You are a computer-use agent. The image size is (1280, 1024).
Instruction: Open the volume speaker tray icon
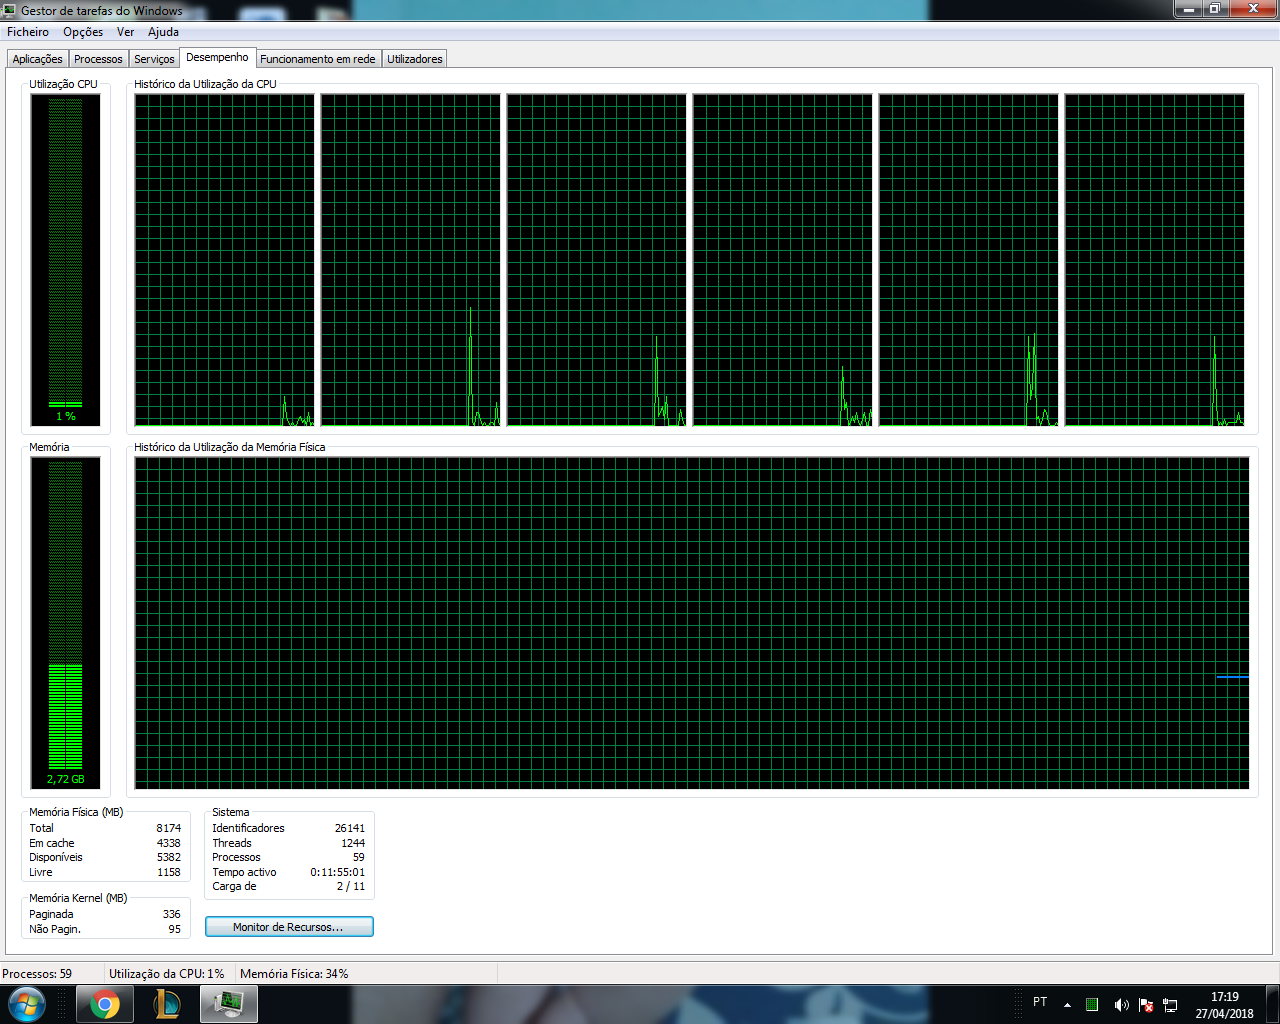[1121, 1004]
